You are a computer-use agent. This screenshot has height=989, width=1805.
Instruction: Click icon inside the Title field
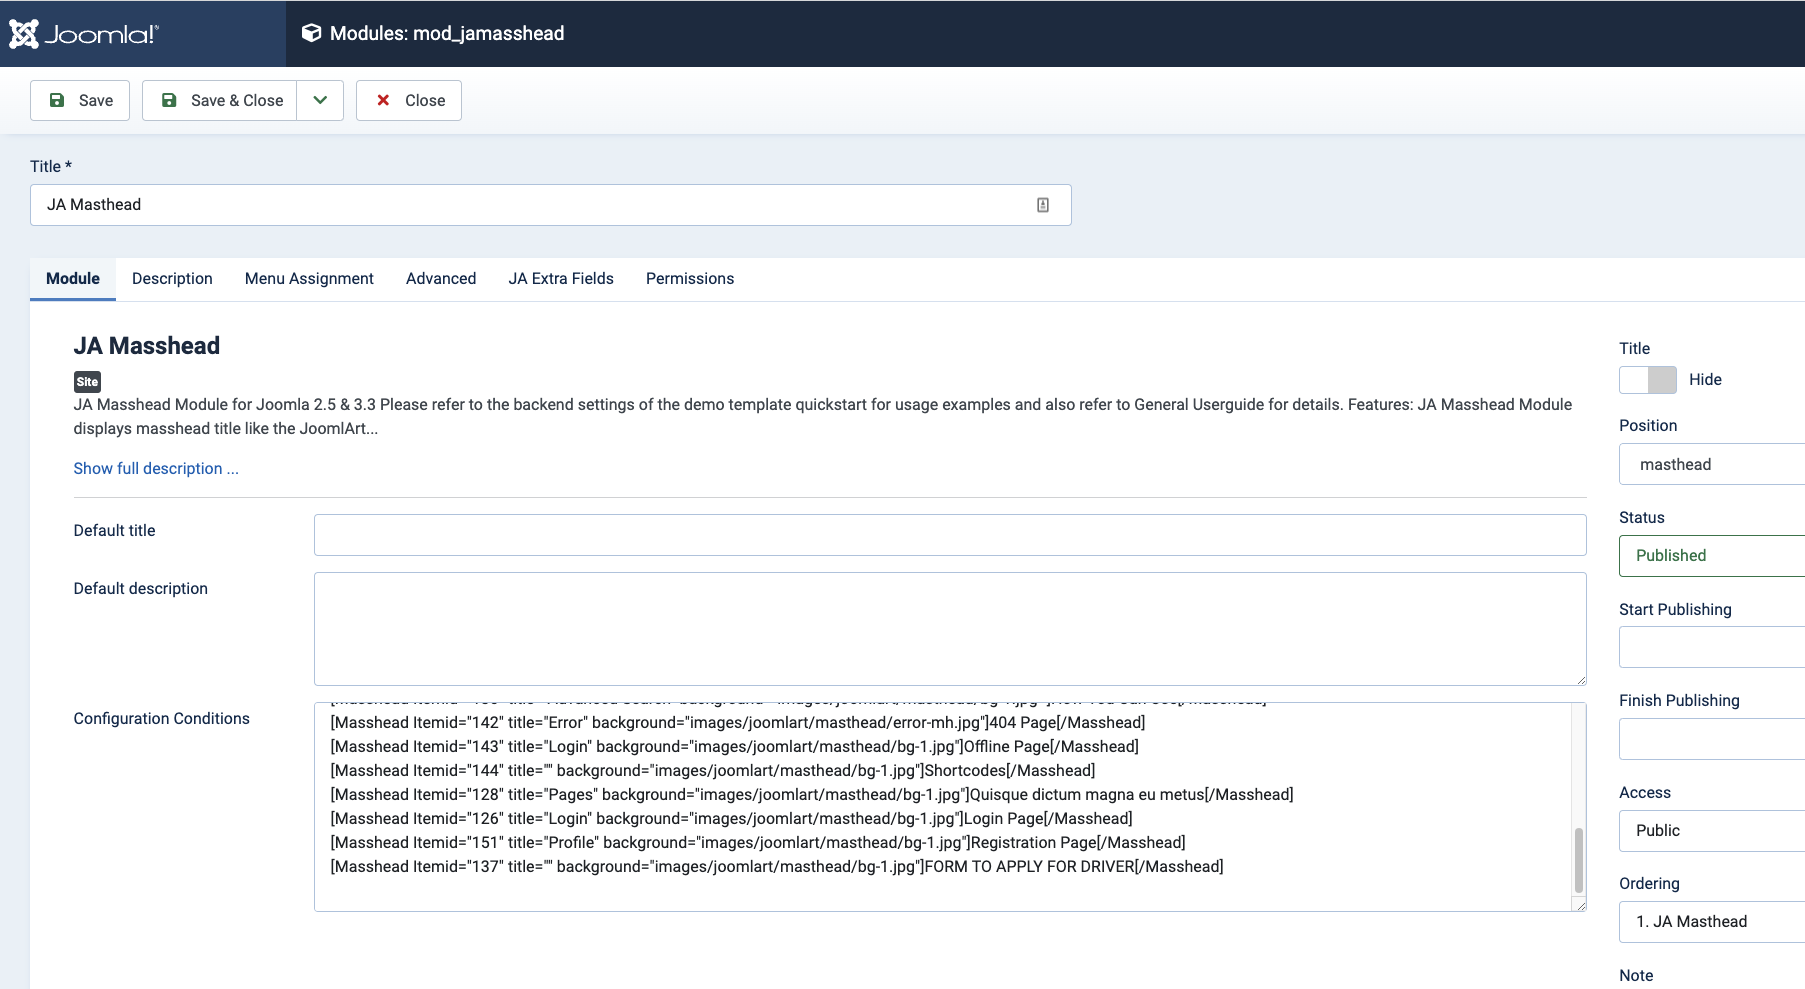[x=1043, y=205]
